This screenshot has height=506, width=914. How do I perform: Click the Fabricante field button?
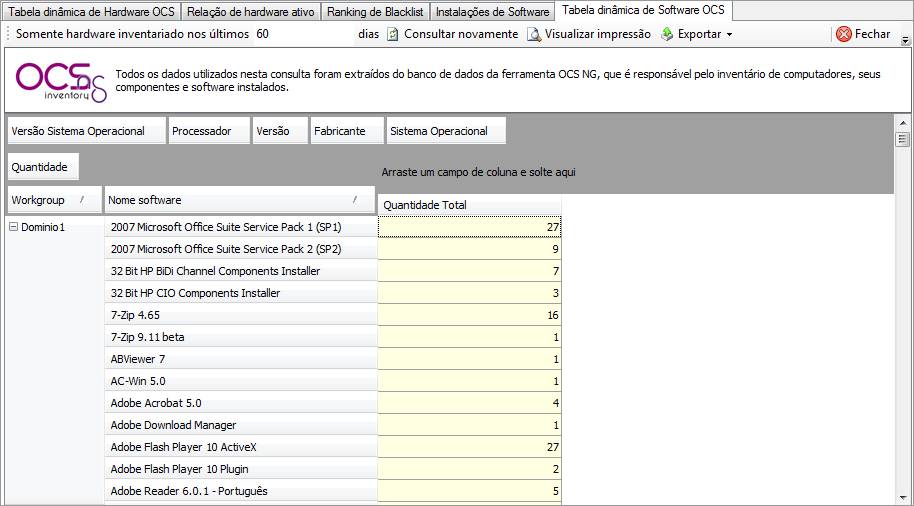click(347, 131)
